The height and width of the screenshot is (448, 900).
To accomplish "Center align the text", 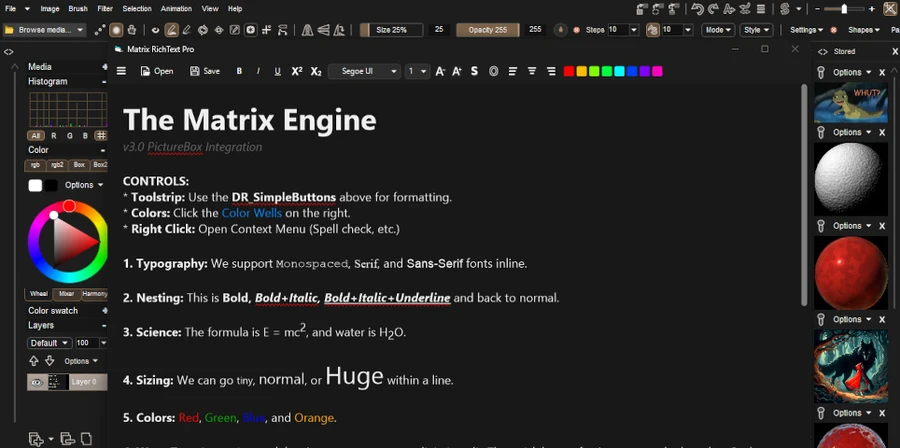I will tap(532, 71).
